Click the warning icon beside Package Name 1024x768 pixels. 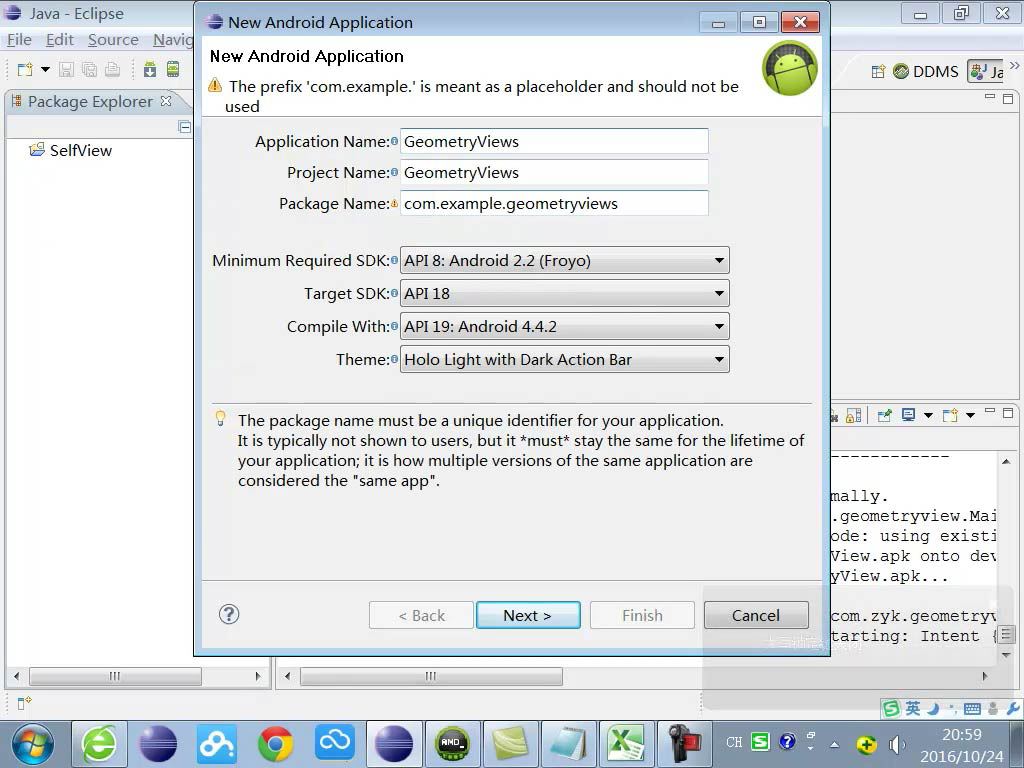tap(394, 203)
